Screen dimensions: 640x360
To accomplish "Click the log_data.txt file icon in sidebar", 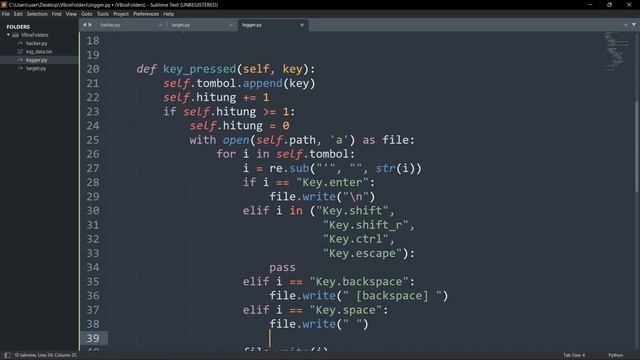I will (x=20, y=52).
